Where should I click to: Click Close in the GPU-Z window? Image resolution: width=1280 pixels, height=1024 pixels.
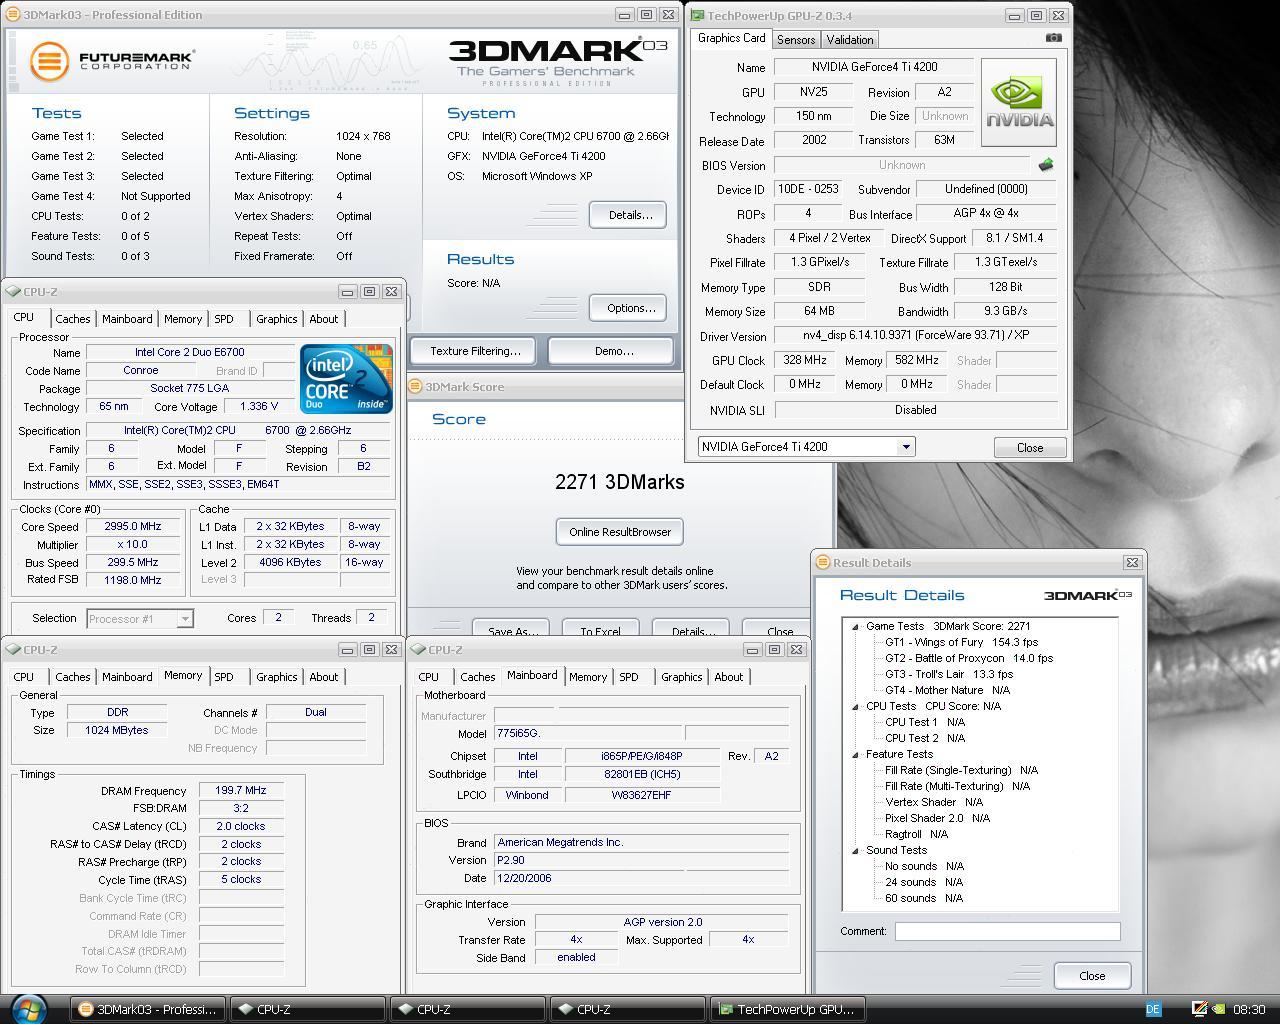1030,448
